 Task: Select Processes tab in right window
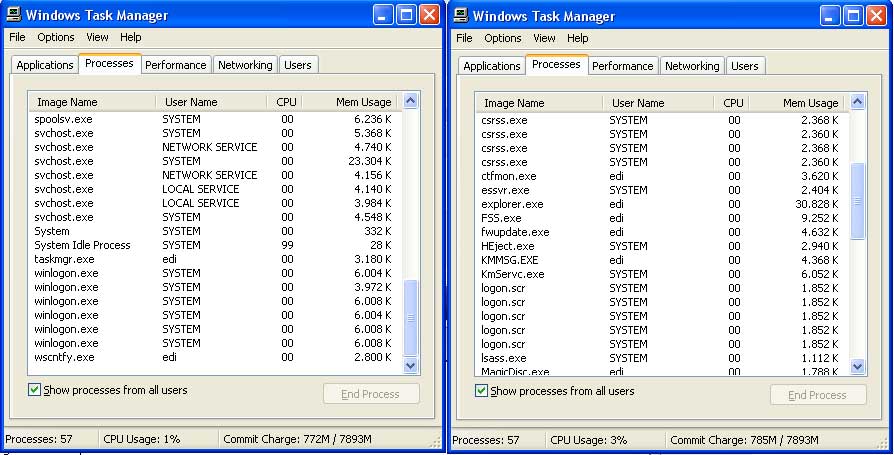[556, 64]
